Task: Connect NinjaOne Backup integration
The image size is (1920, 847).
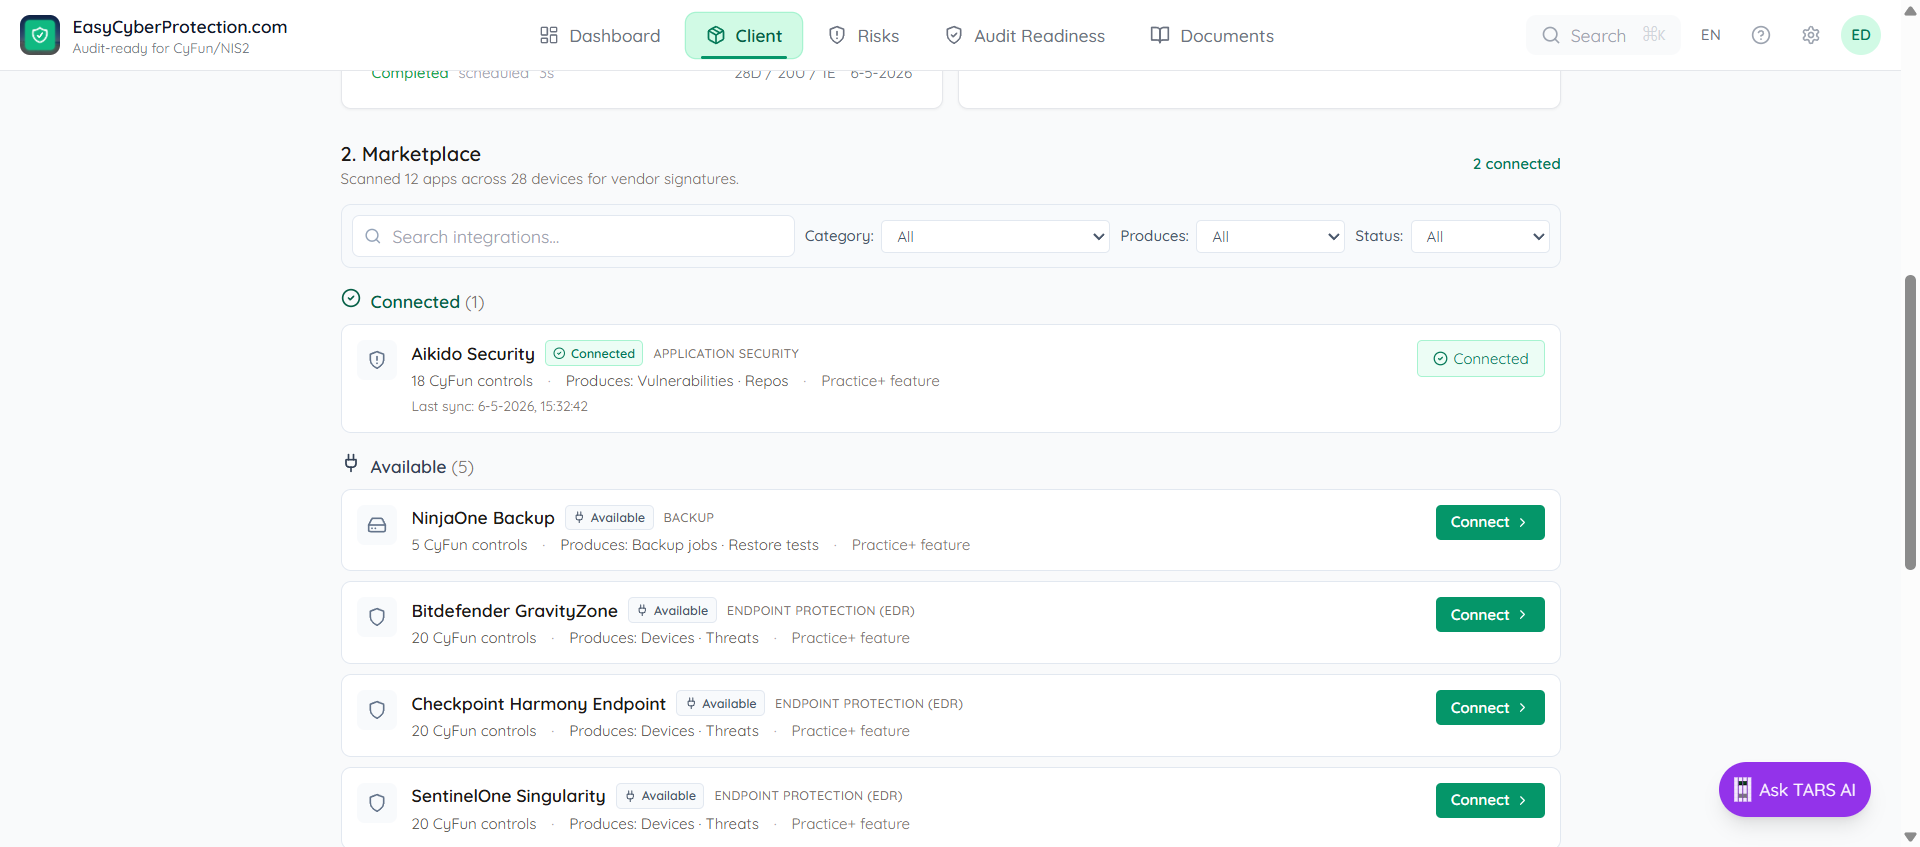Action: [1490, 522]
